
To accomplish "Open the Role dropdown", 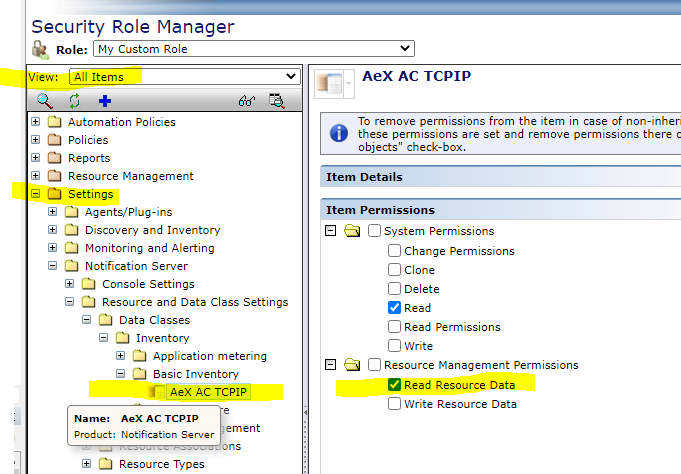I will click(x=254, y=48).
